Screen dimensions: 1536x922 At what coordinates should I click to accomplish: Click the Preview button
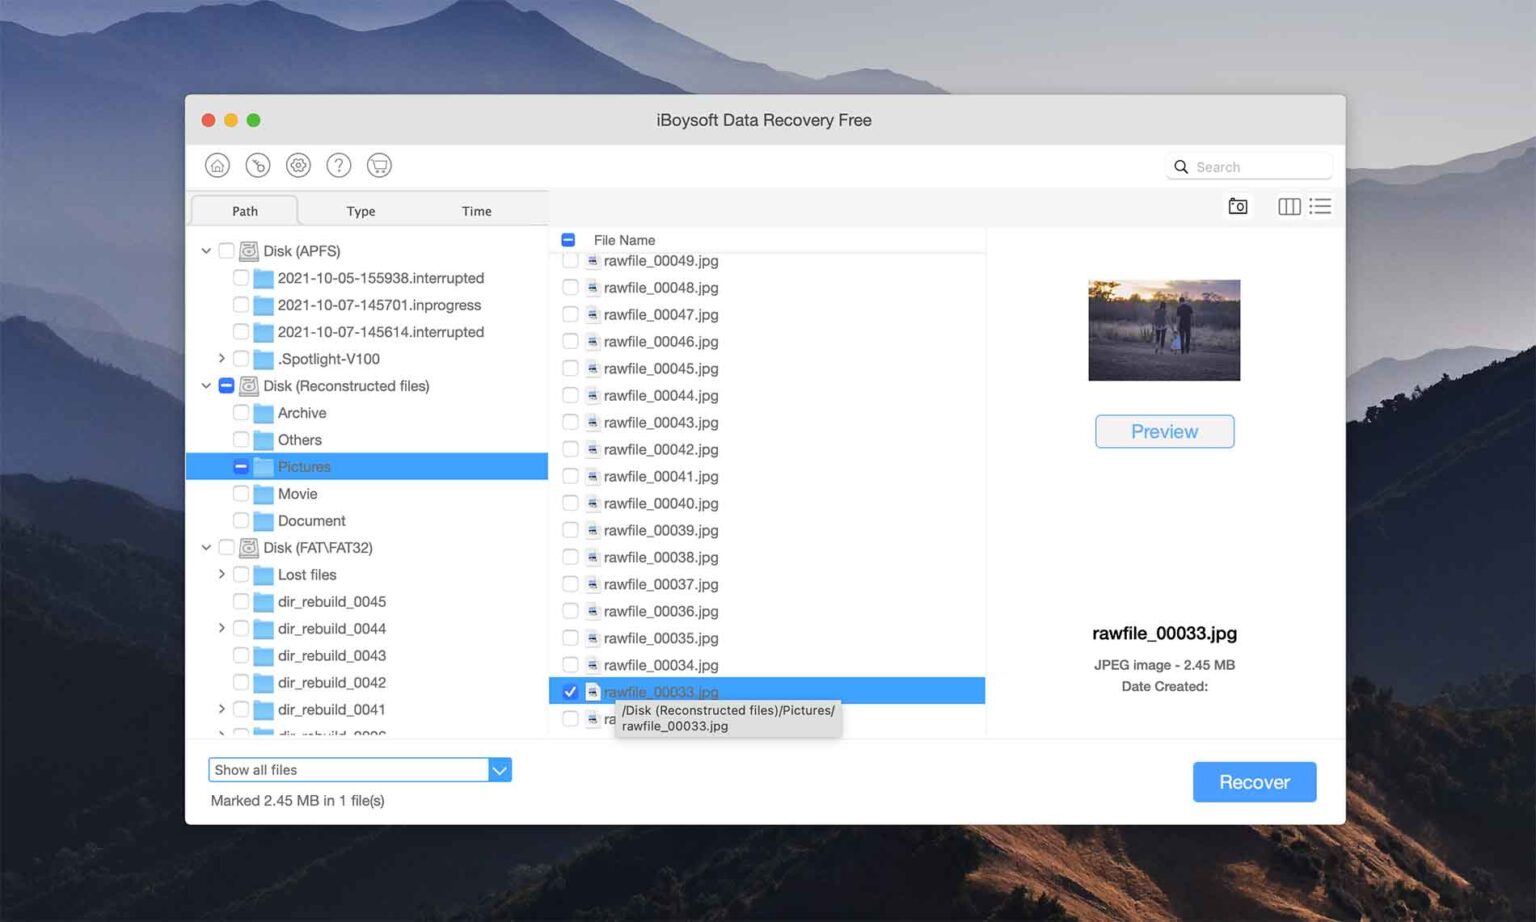(1164, 431)
